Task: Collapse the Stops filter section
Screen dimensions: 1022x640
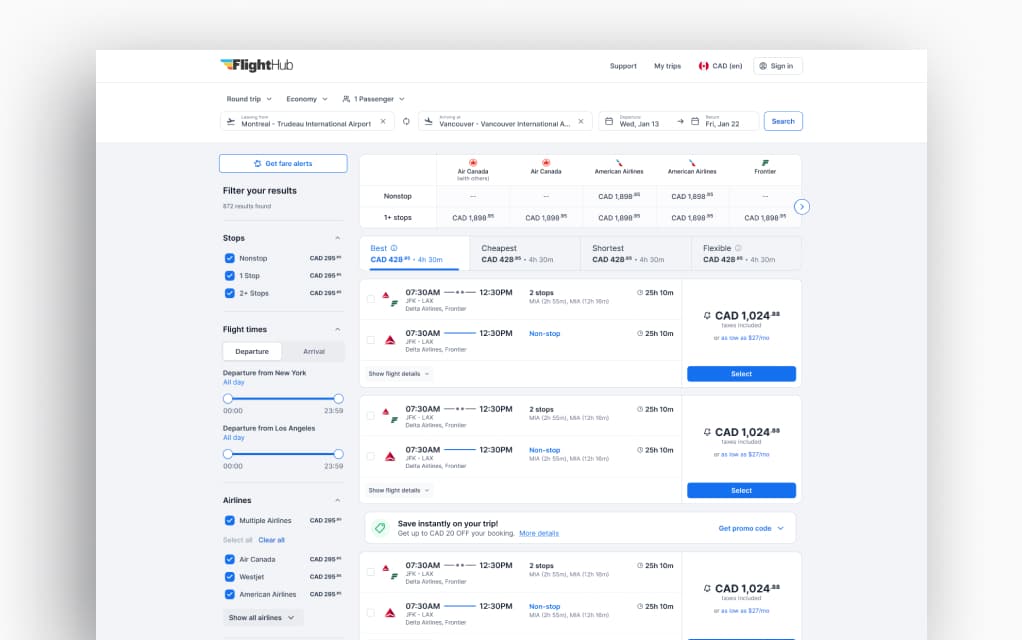Action: coord(338,238)
